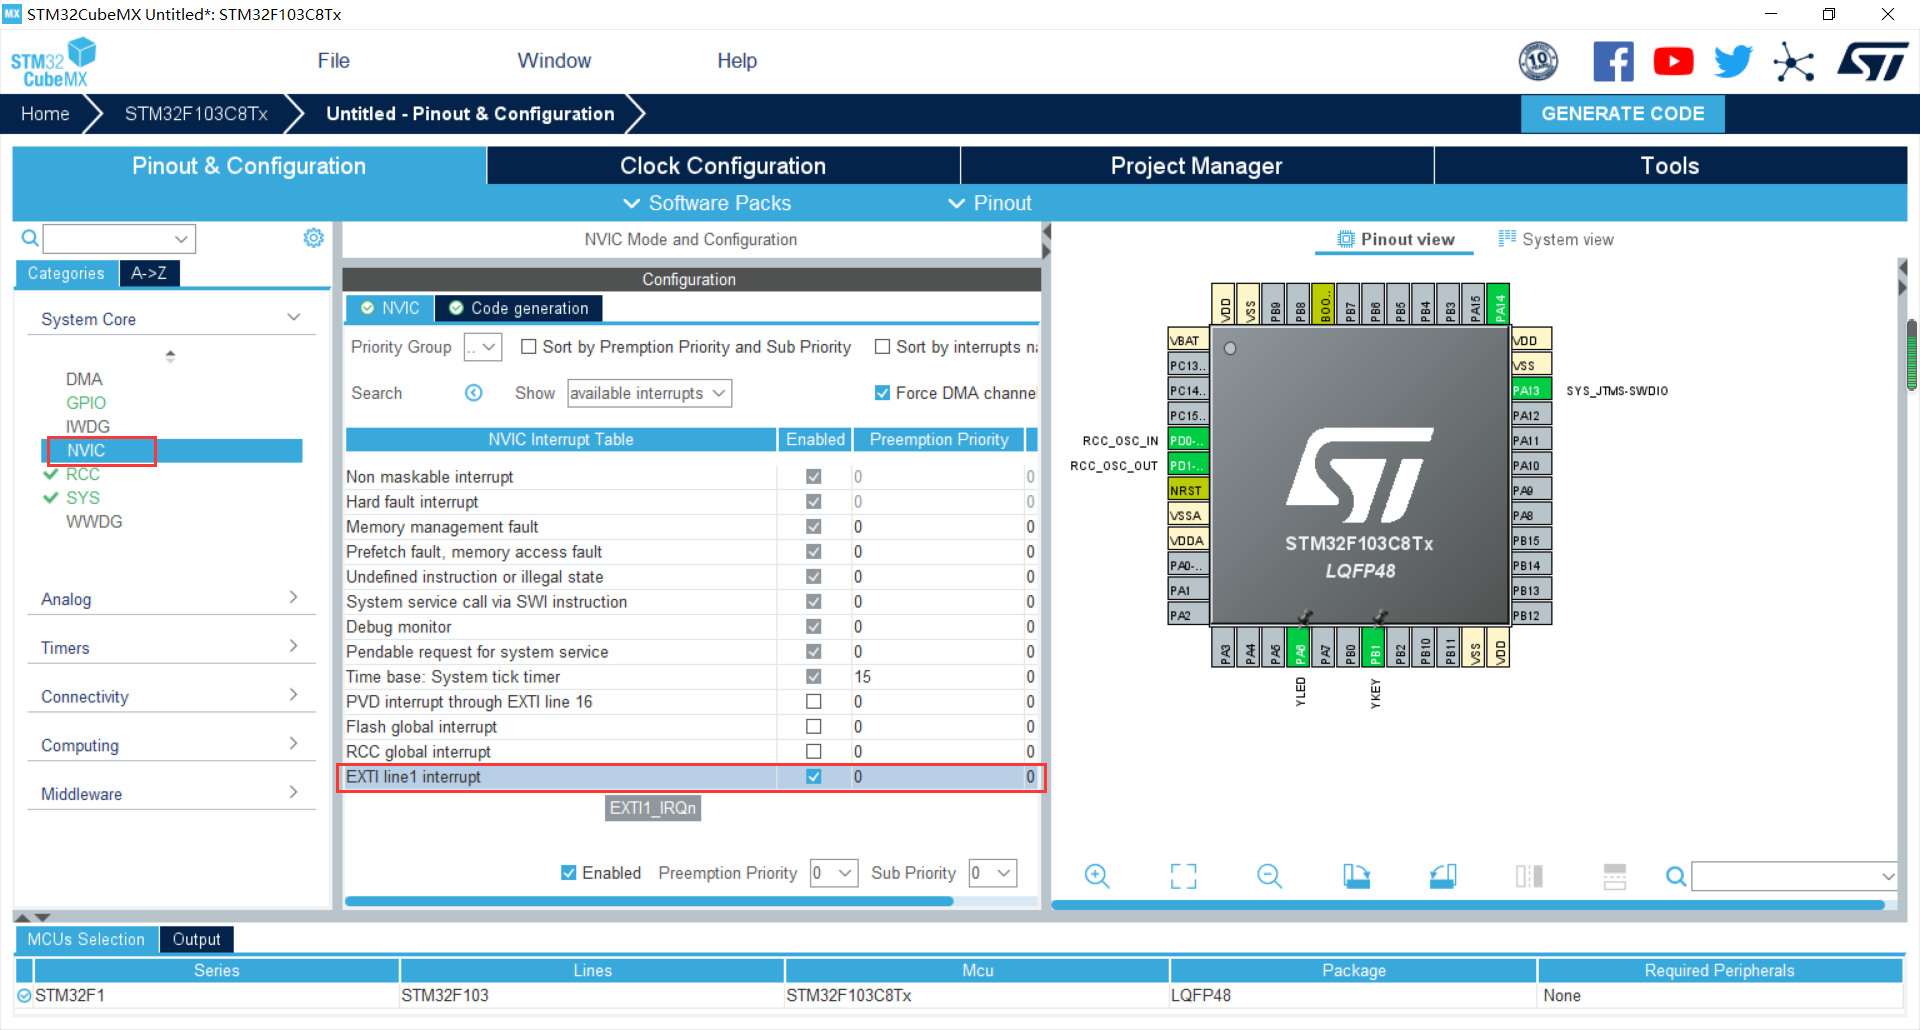Select pin PB12 on the chip
Screen dimensions: 1920x1030
(1531, 615)
